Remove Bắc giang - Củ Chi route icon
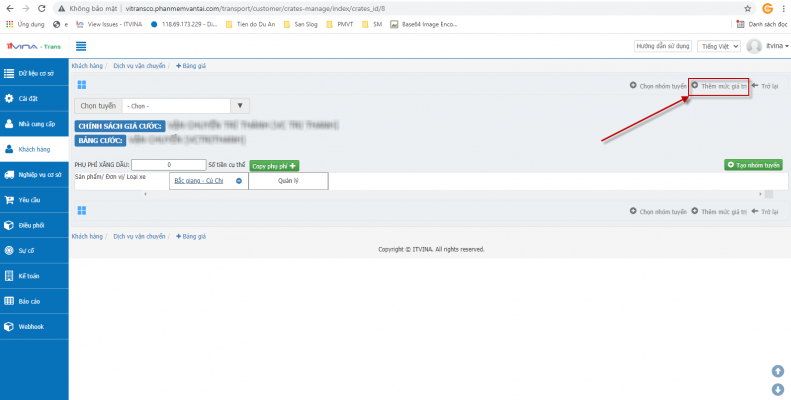791x400 pixels. [238, 181]
